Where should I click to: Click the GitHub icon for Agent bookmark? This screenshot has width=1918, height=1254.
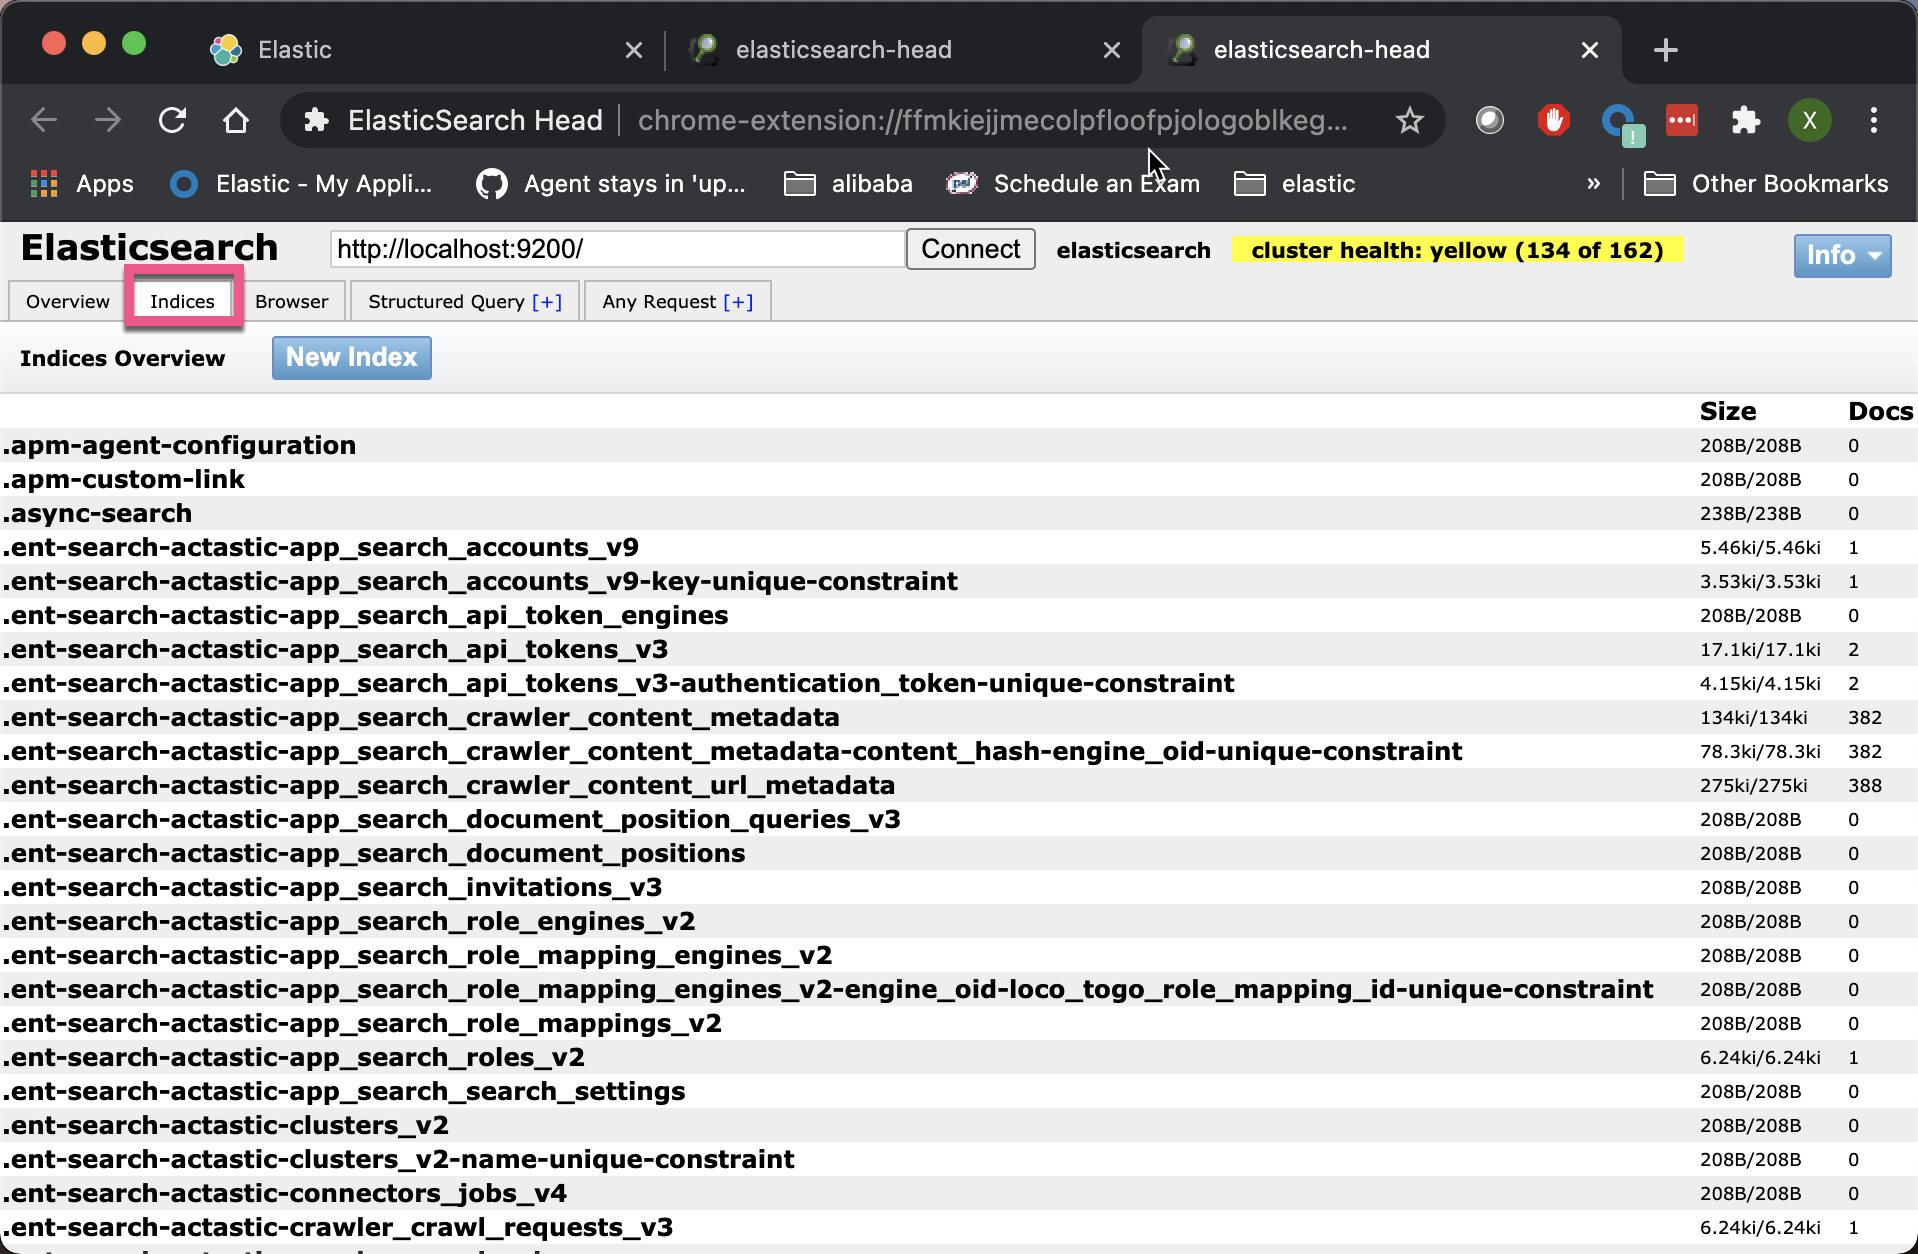[491, 183]
